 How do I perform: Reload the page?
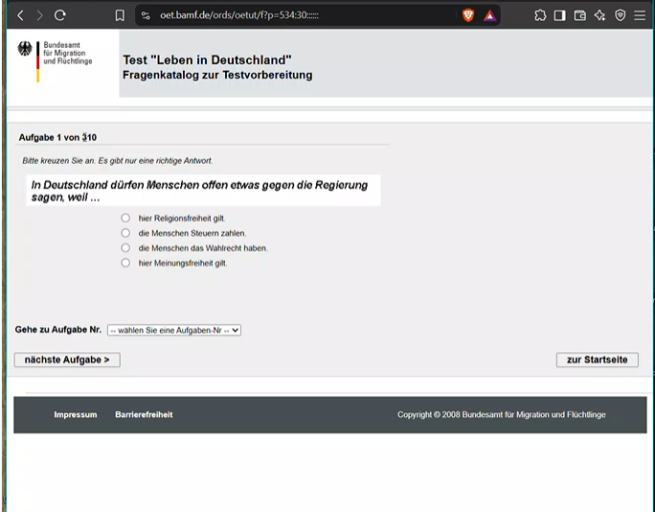pos(60,15)
